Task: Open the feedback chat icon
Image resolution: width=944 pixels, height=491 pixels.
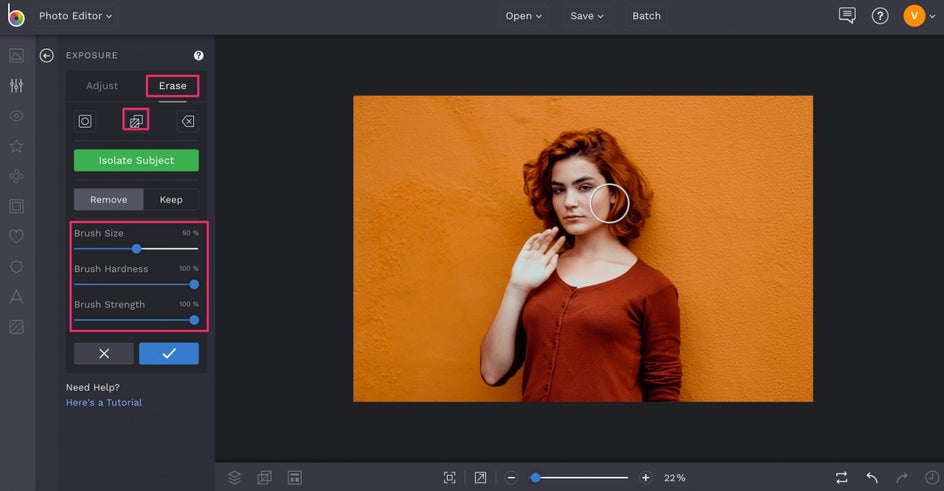Action: (847, 16)
